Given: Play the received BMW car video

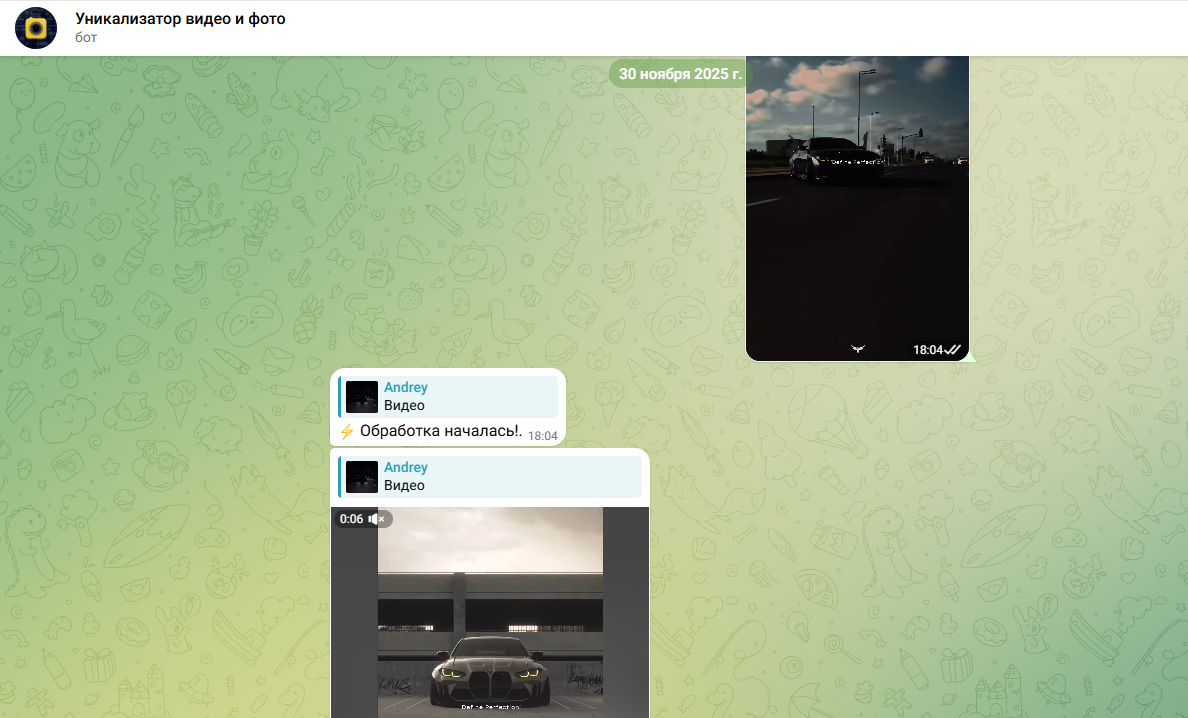Looking at the screenshot, I should pos(490,612).
